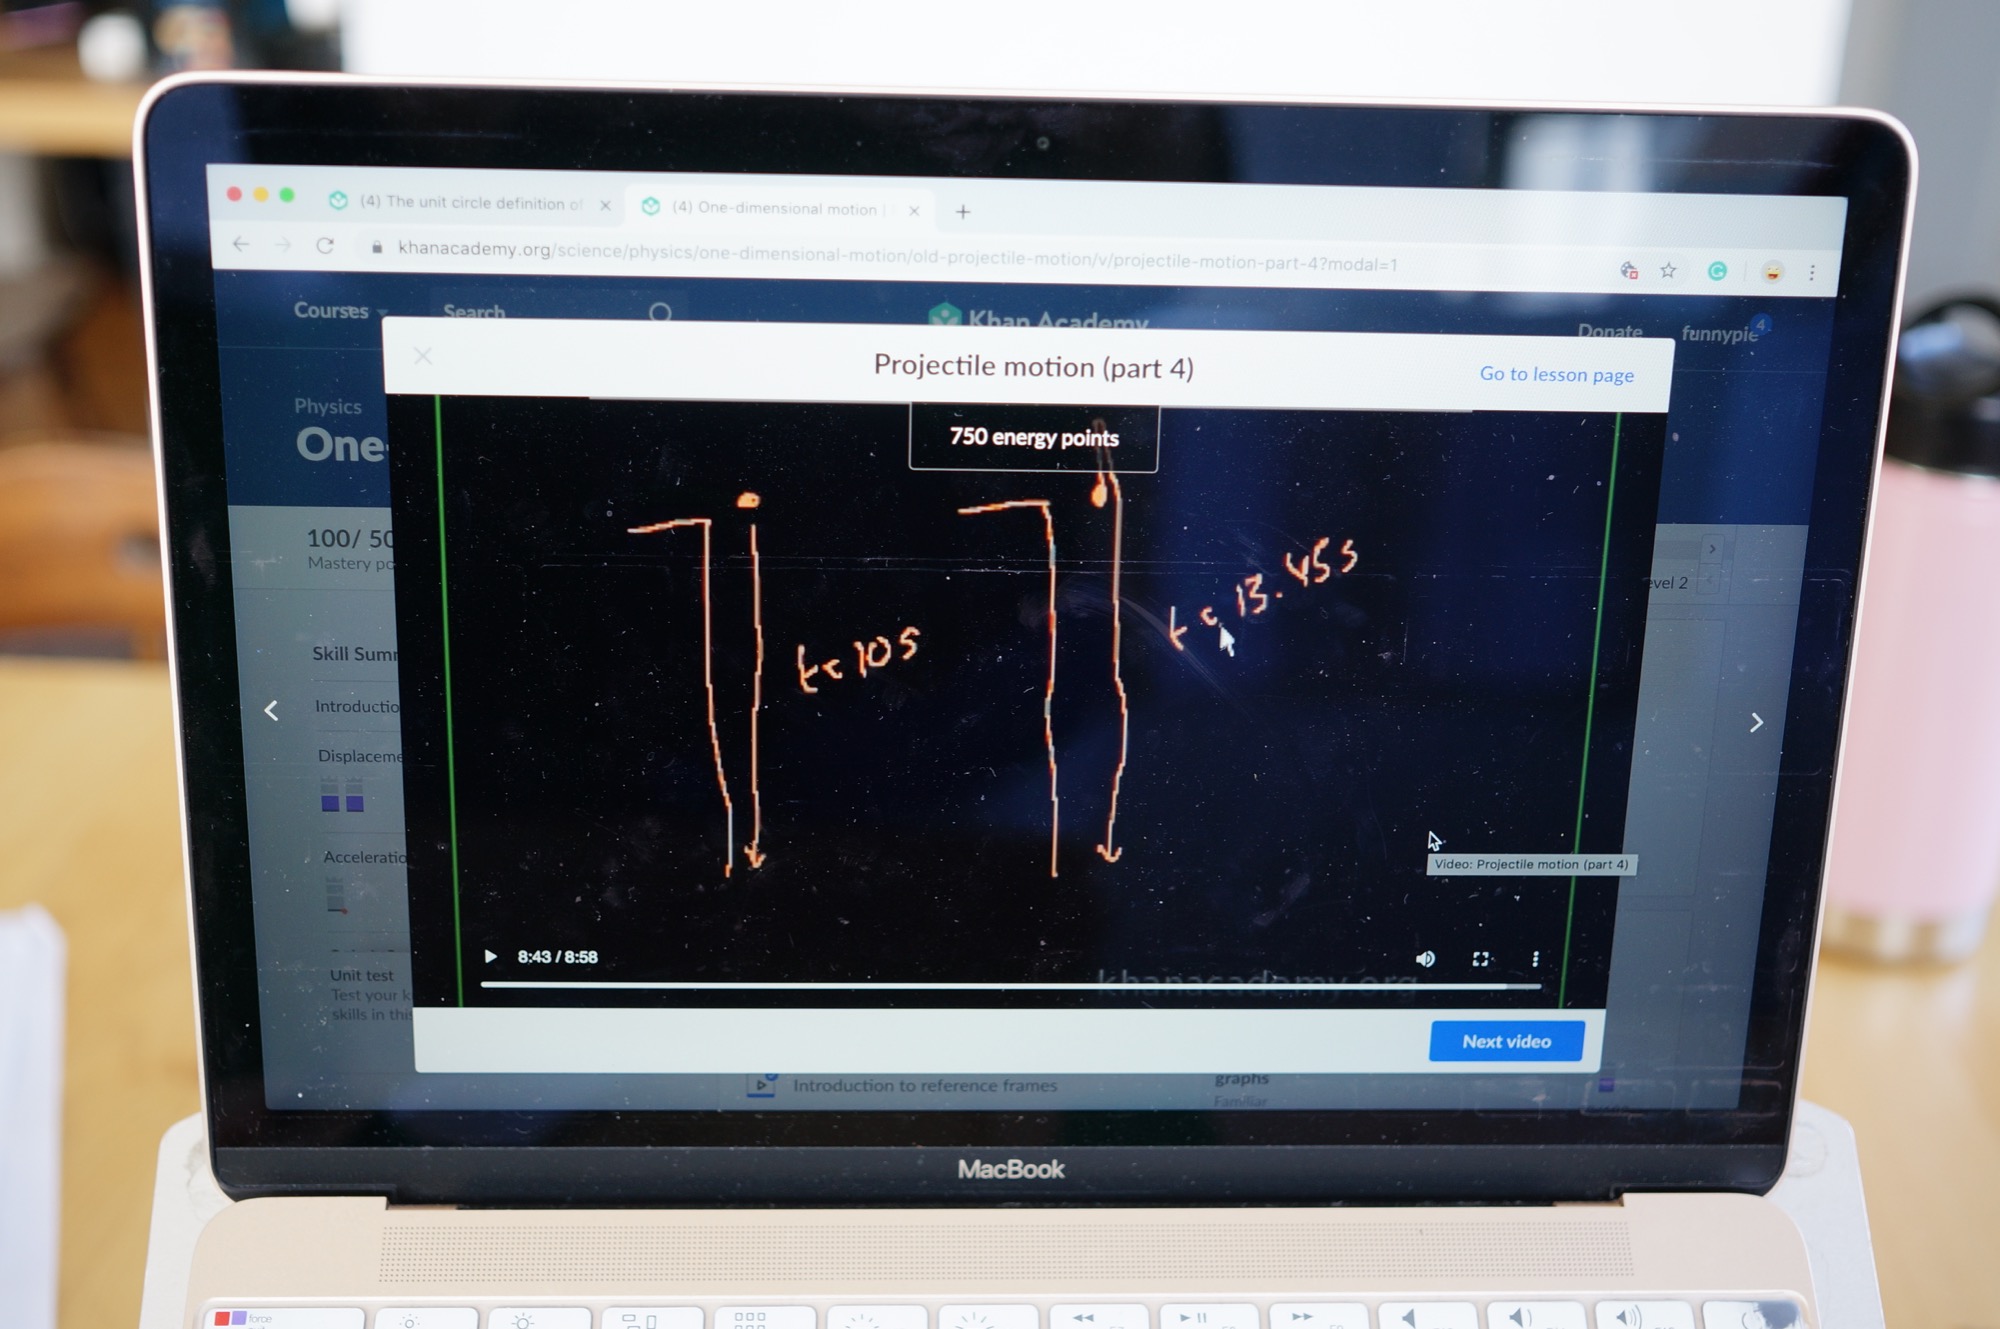This screenshot has width=2000, height=1329.
Task: Open a new browser tab
Action: tap(962, 212)
